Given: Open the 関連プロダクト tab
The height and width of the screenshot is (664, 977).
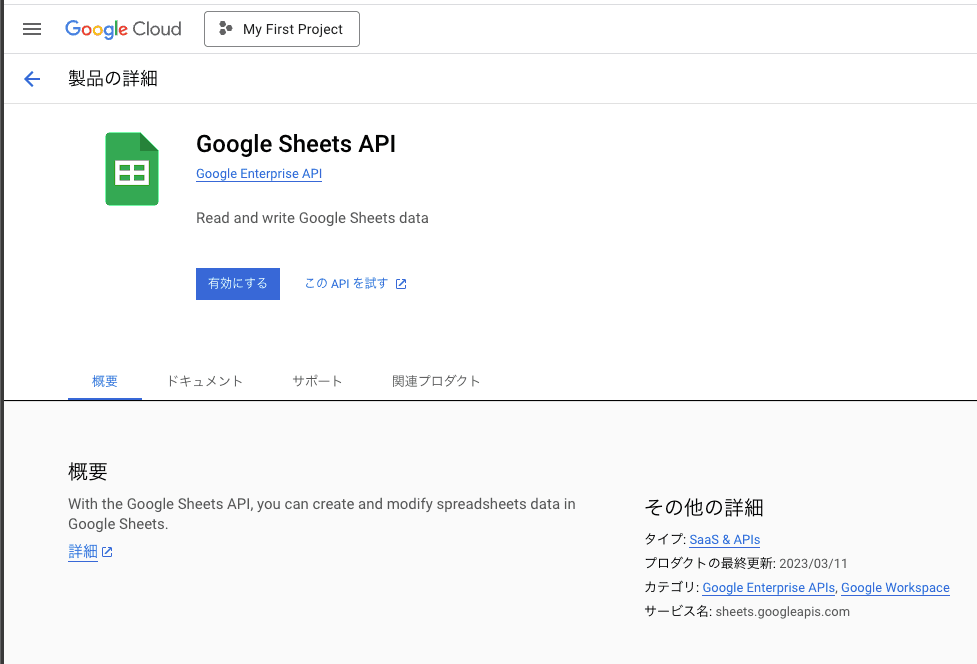Looking at the screenshot, I should (436, 381).
